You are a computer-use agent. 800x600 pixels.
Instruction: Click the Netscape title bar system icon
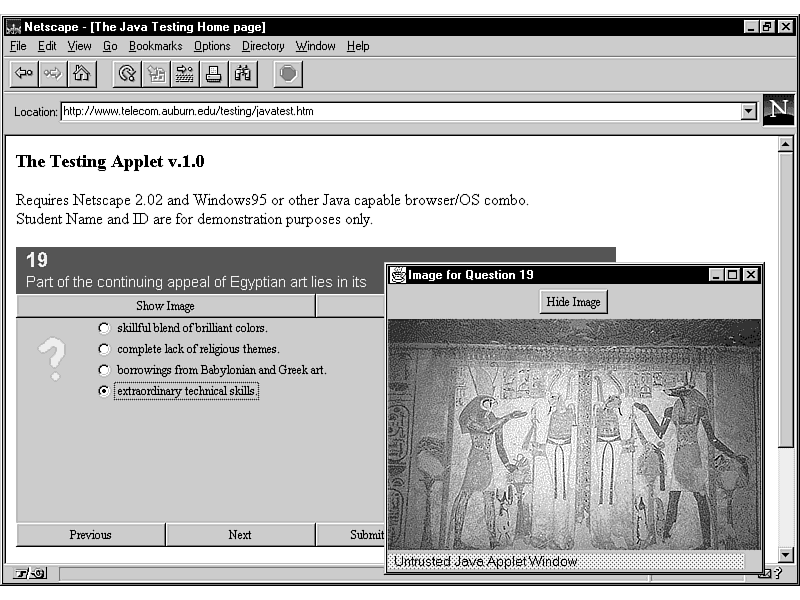tap(13, 27)
